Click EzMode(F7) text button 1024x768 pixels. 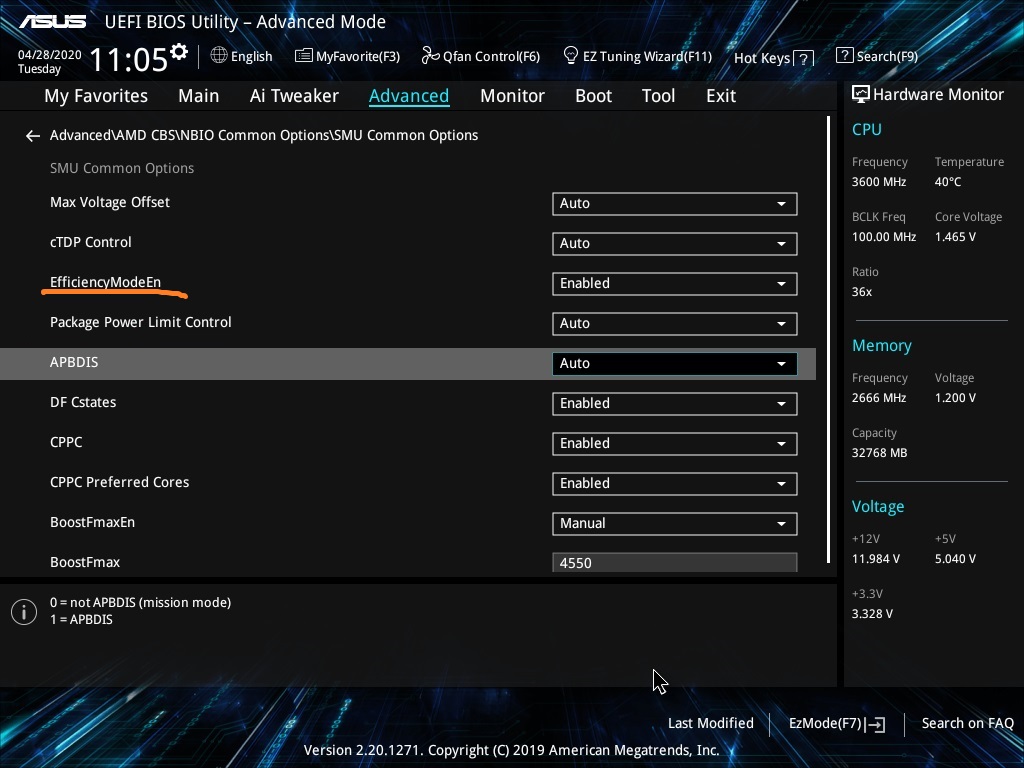pyautogui.click(x=826, y=724)
